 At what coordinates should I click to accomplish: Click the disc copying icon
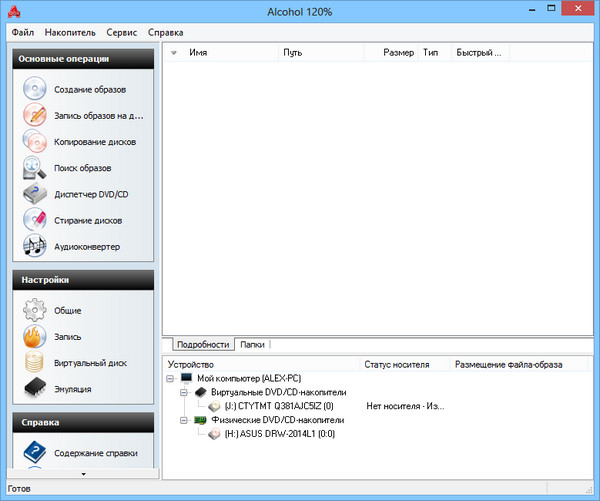tap(35, 142)
